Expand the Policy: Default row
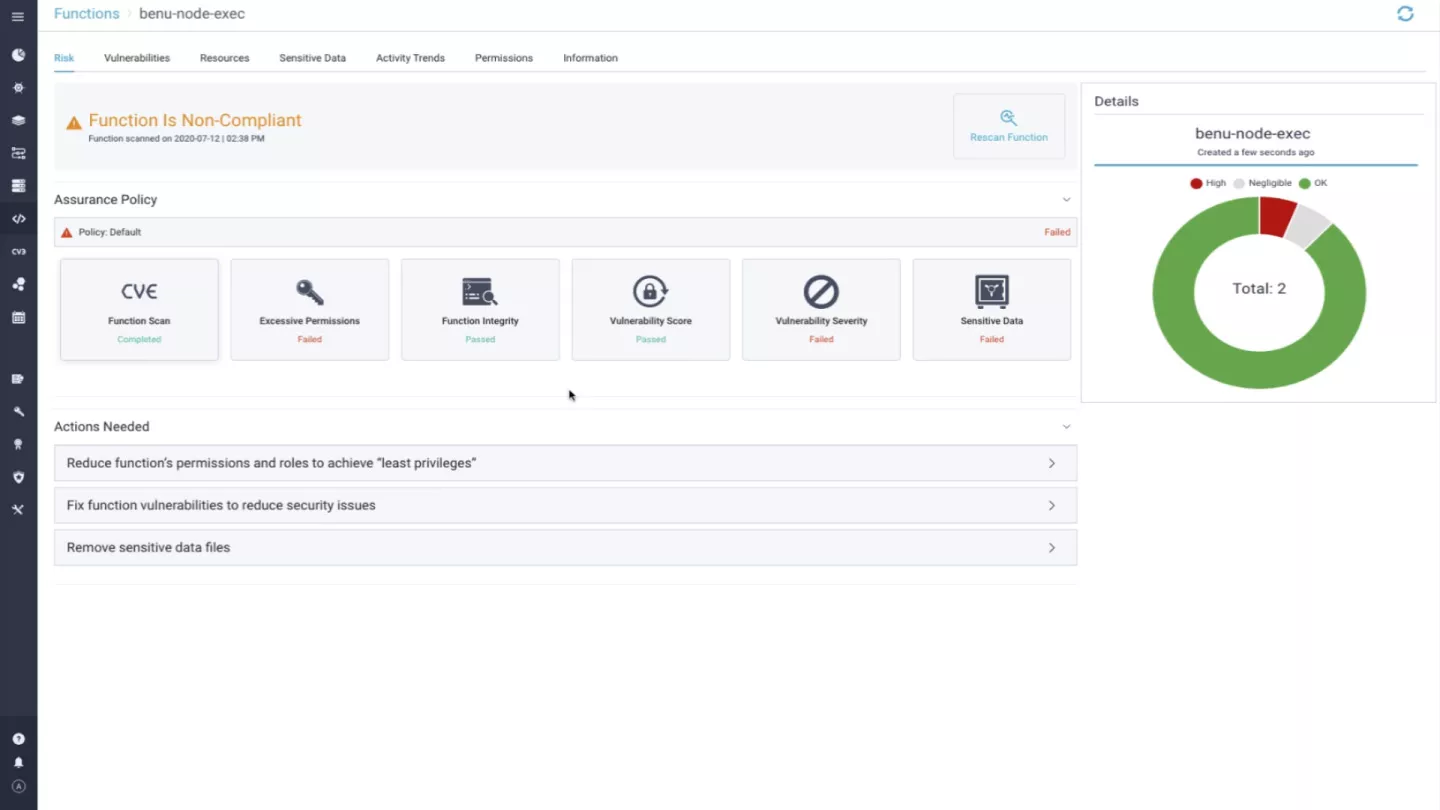1440x810 pixels. (565, 232)
